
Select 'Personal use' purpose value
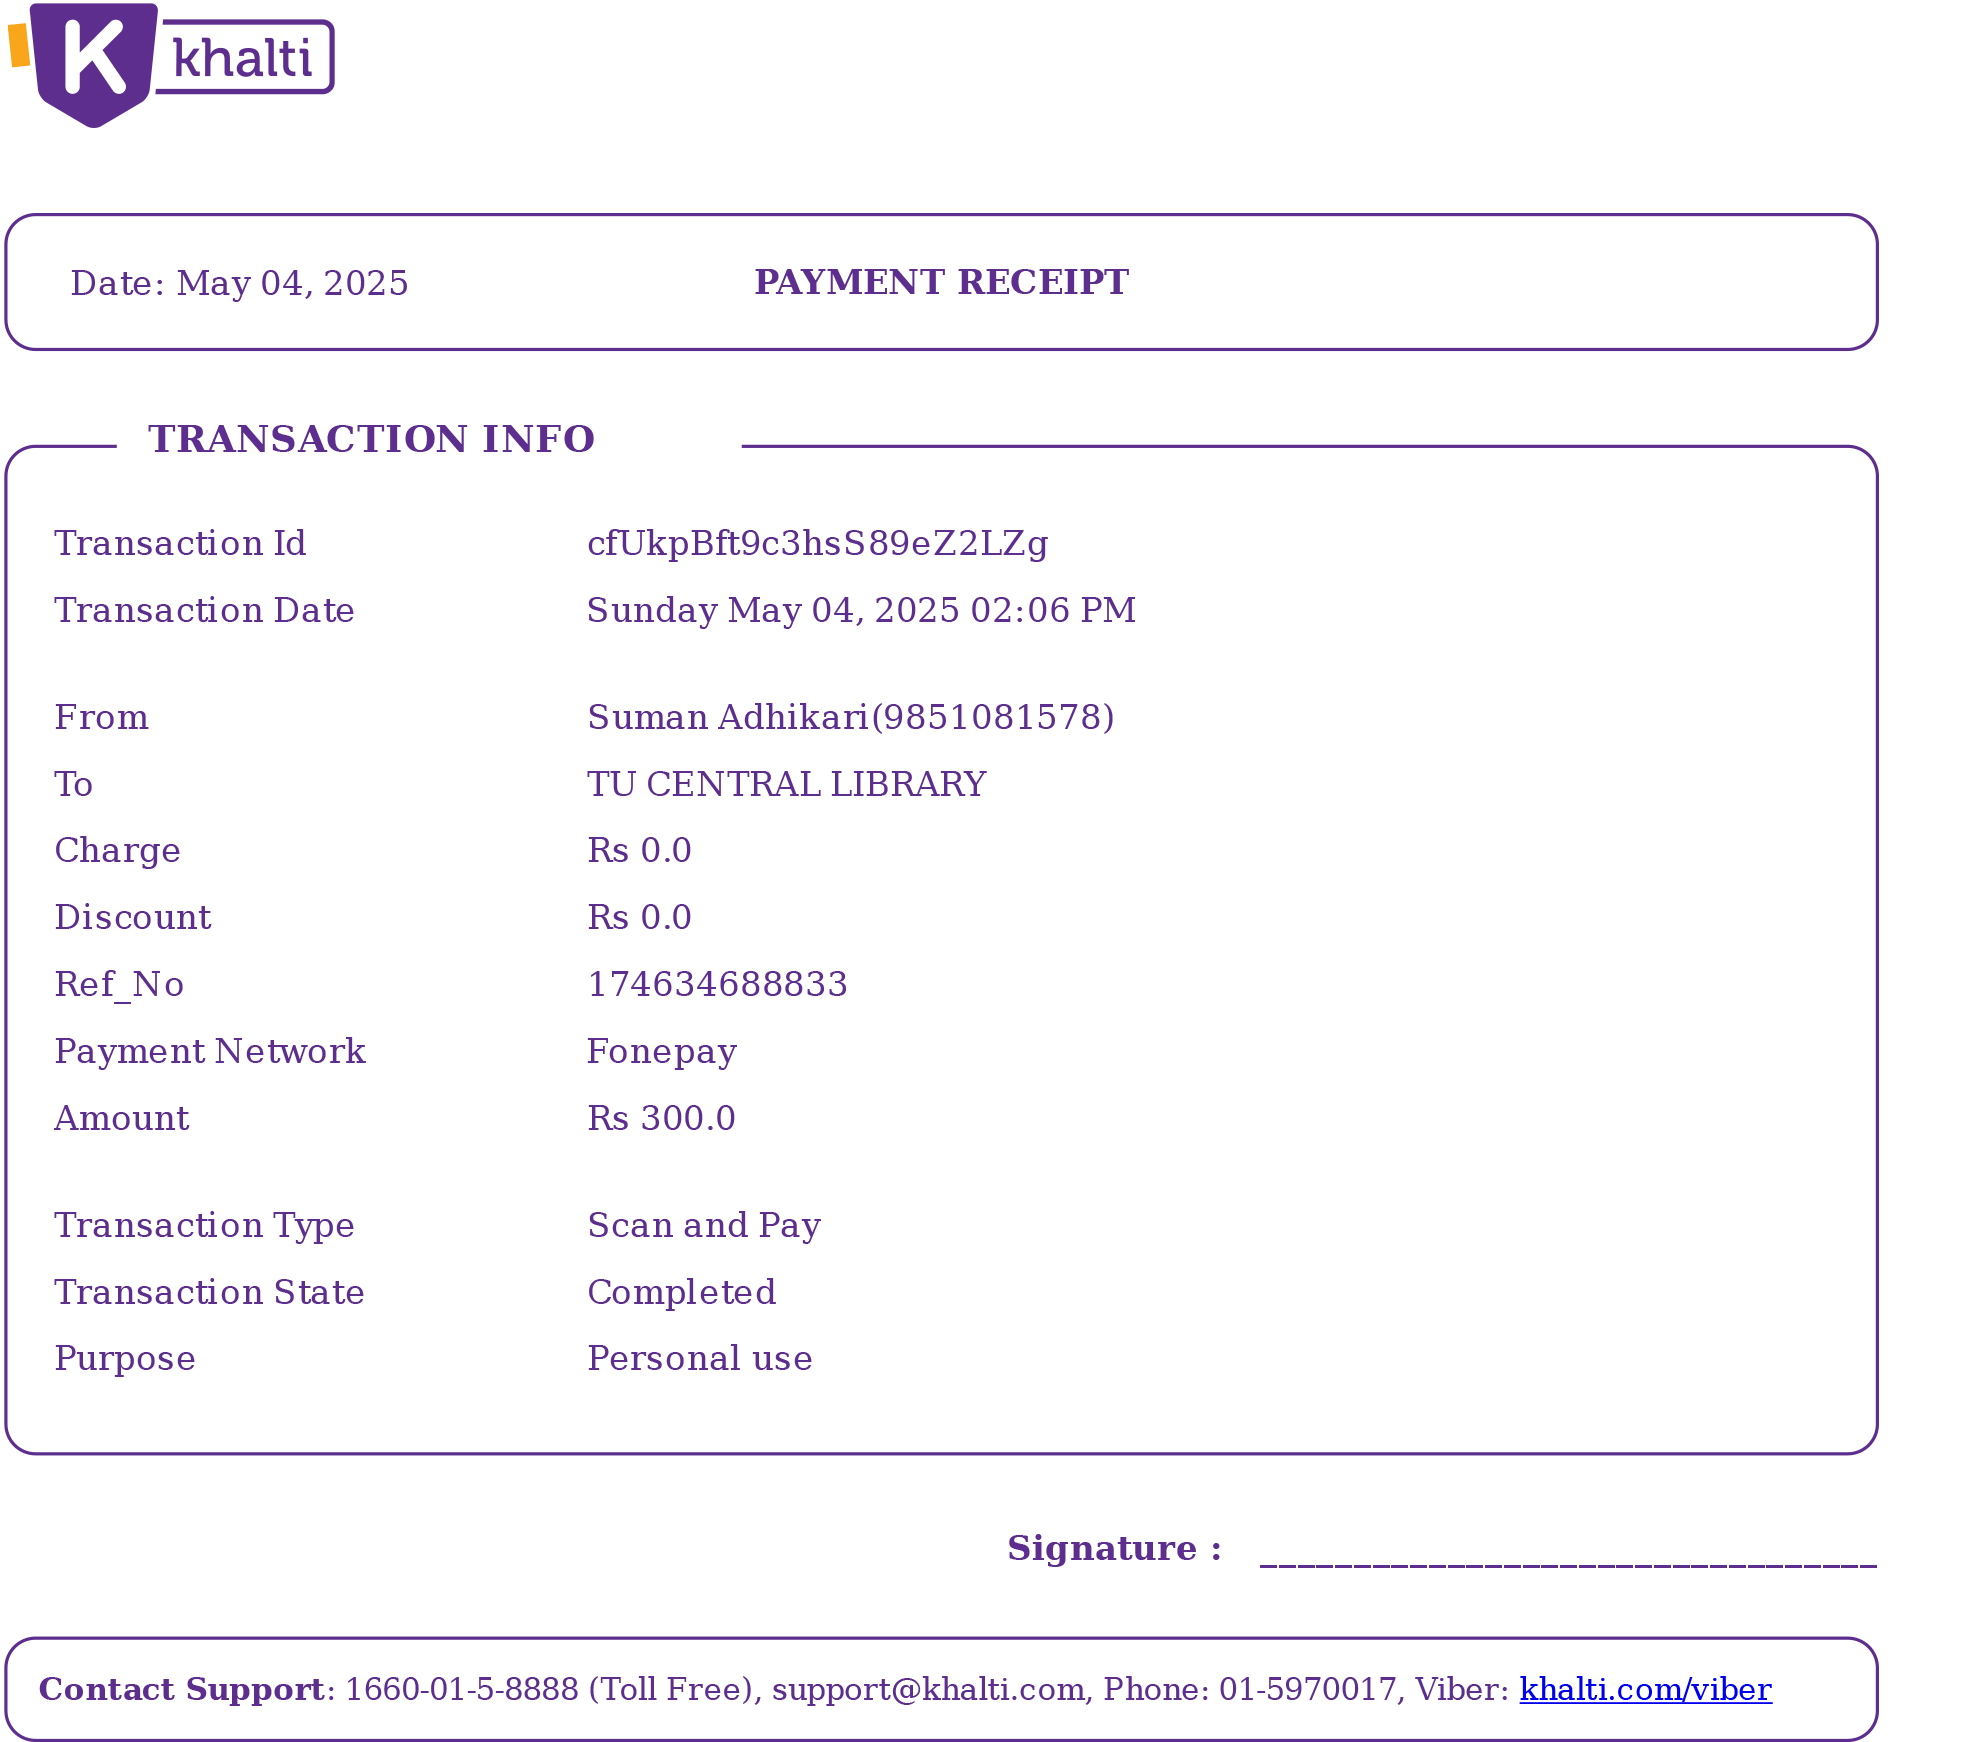pos(699,1359)
